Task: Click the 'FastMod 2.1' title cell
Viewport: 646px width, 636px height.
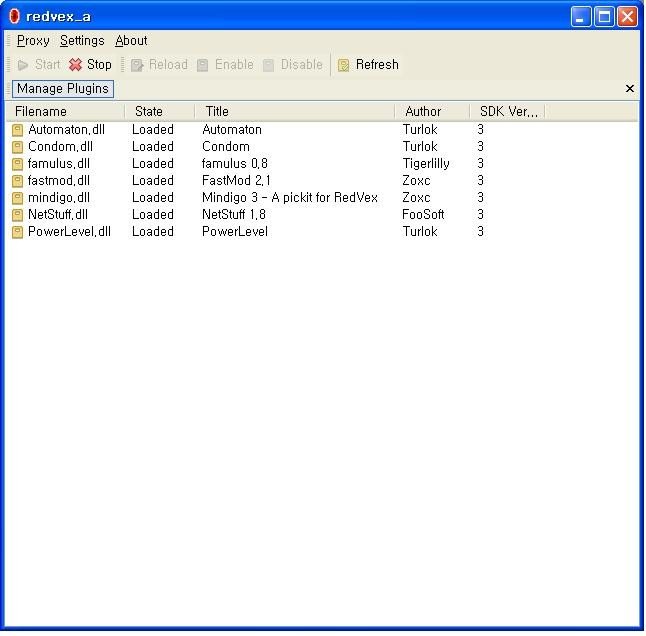Action: pyautogui.click(x=236, y=180)
